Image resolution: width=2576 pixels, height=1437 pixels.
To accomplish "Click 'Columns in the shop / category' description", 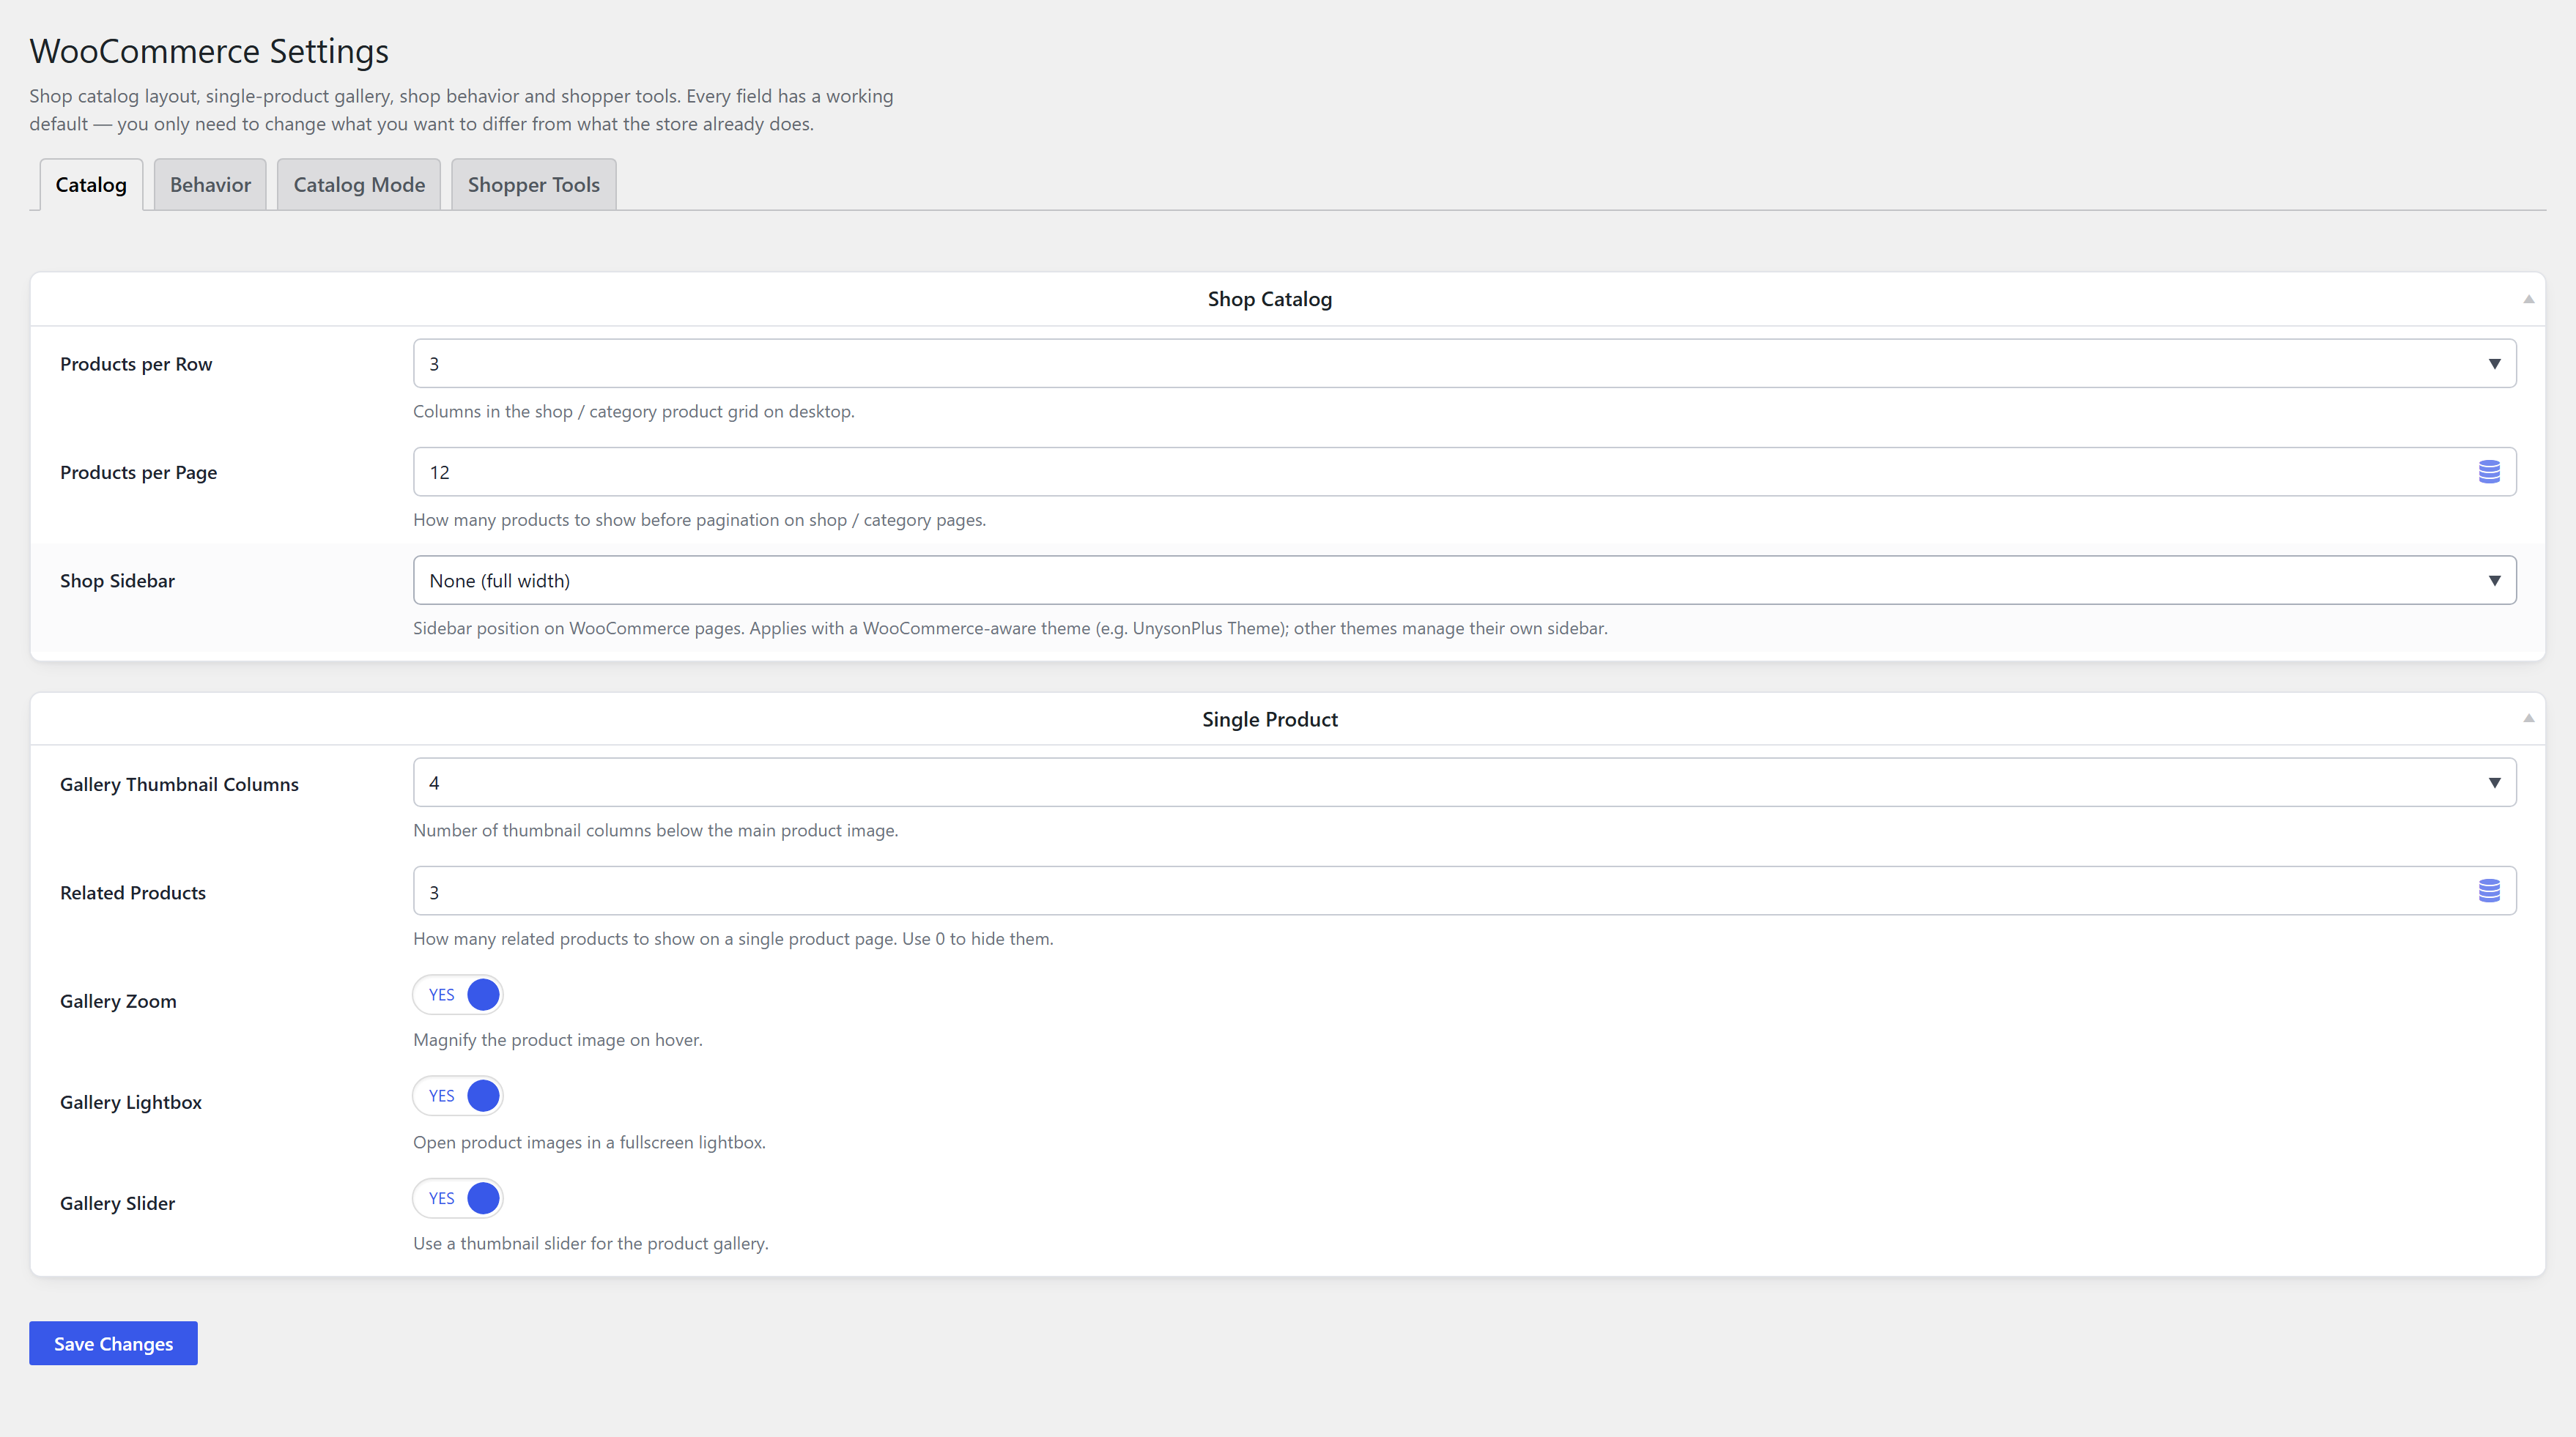I will [x=634, y=411].
